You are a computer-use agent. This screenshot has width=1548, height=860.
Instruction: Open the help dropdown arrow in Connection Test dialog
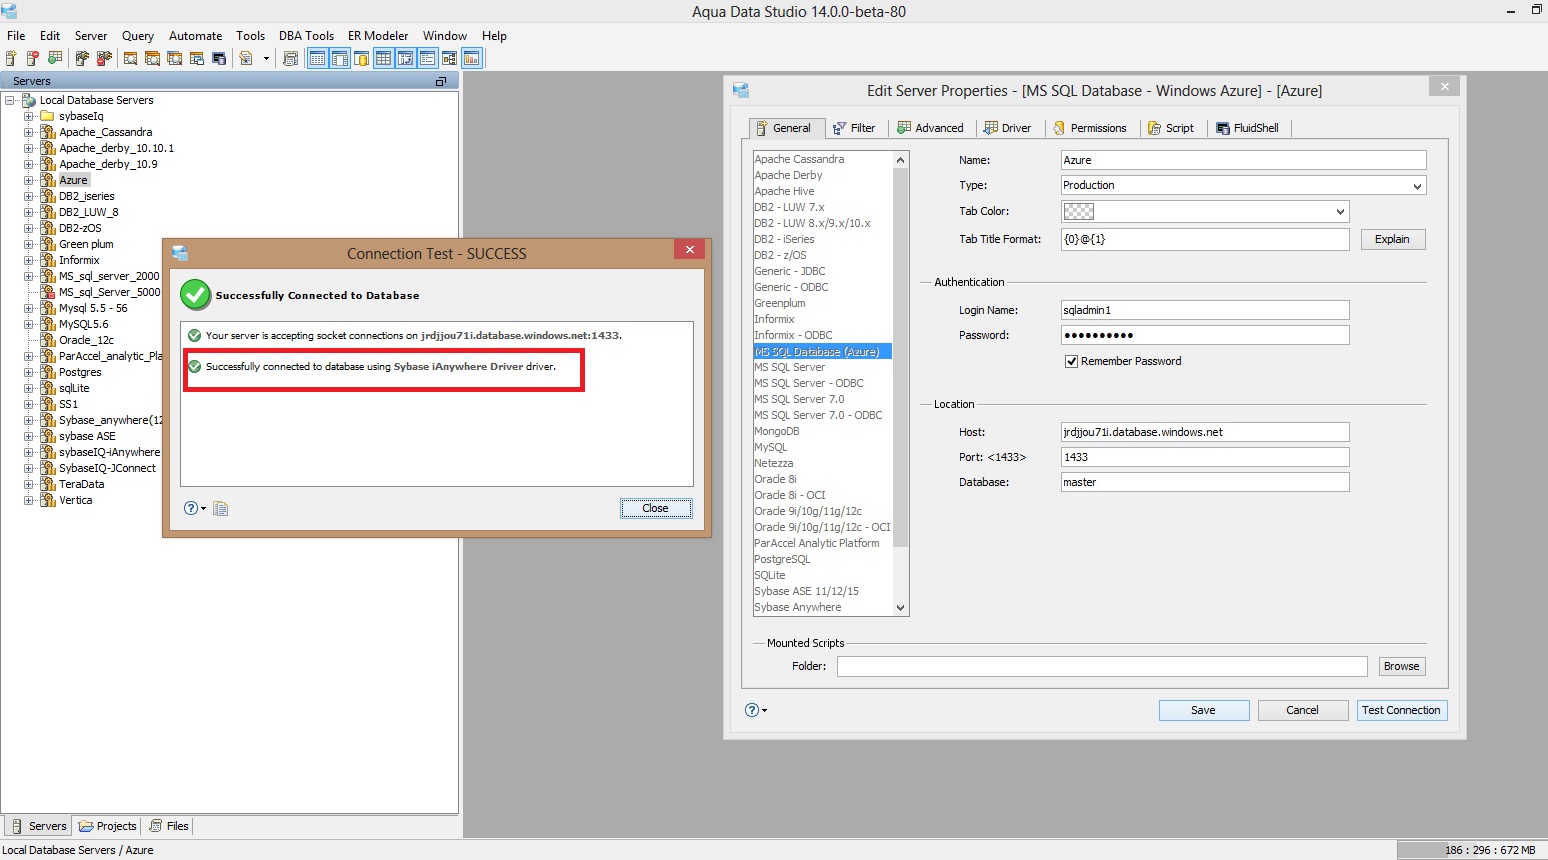[x=203, y=509]
